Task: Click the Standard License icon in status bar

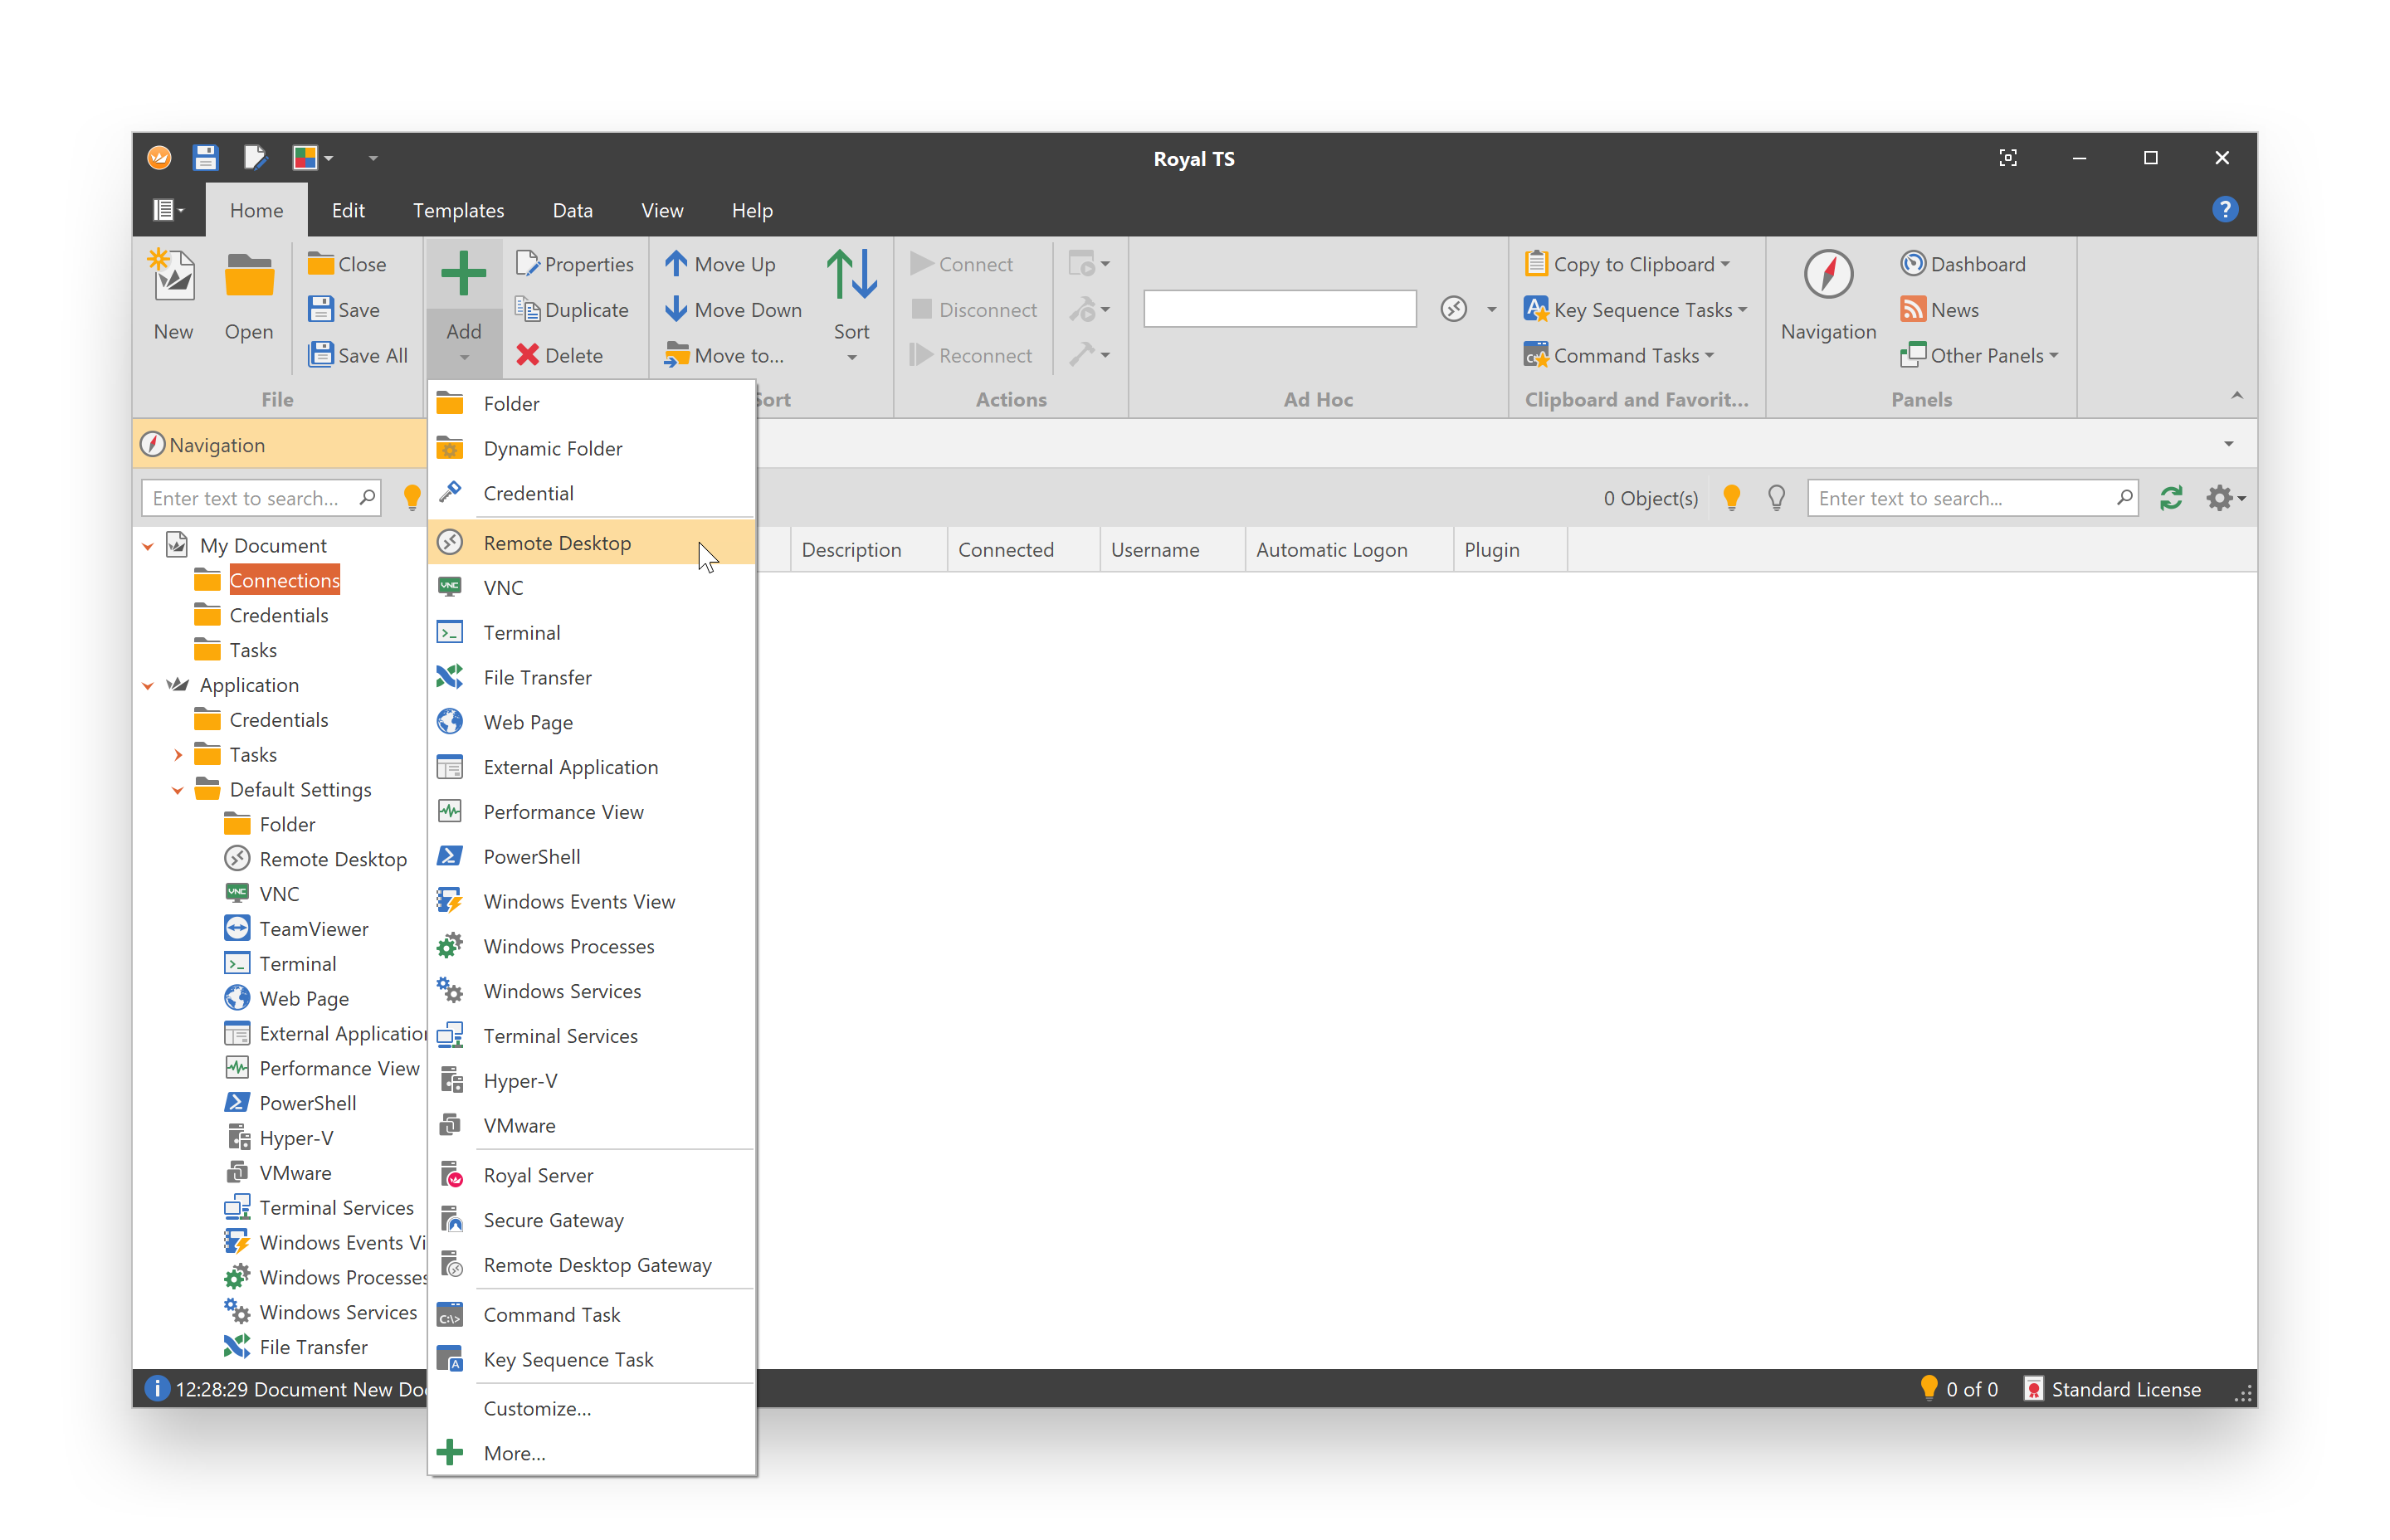Action: 2033,1389
